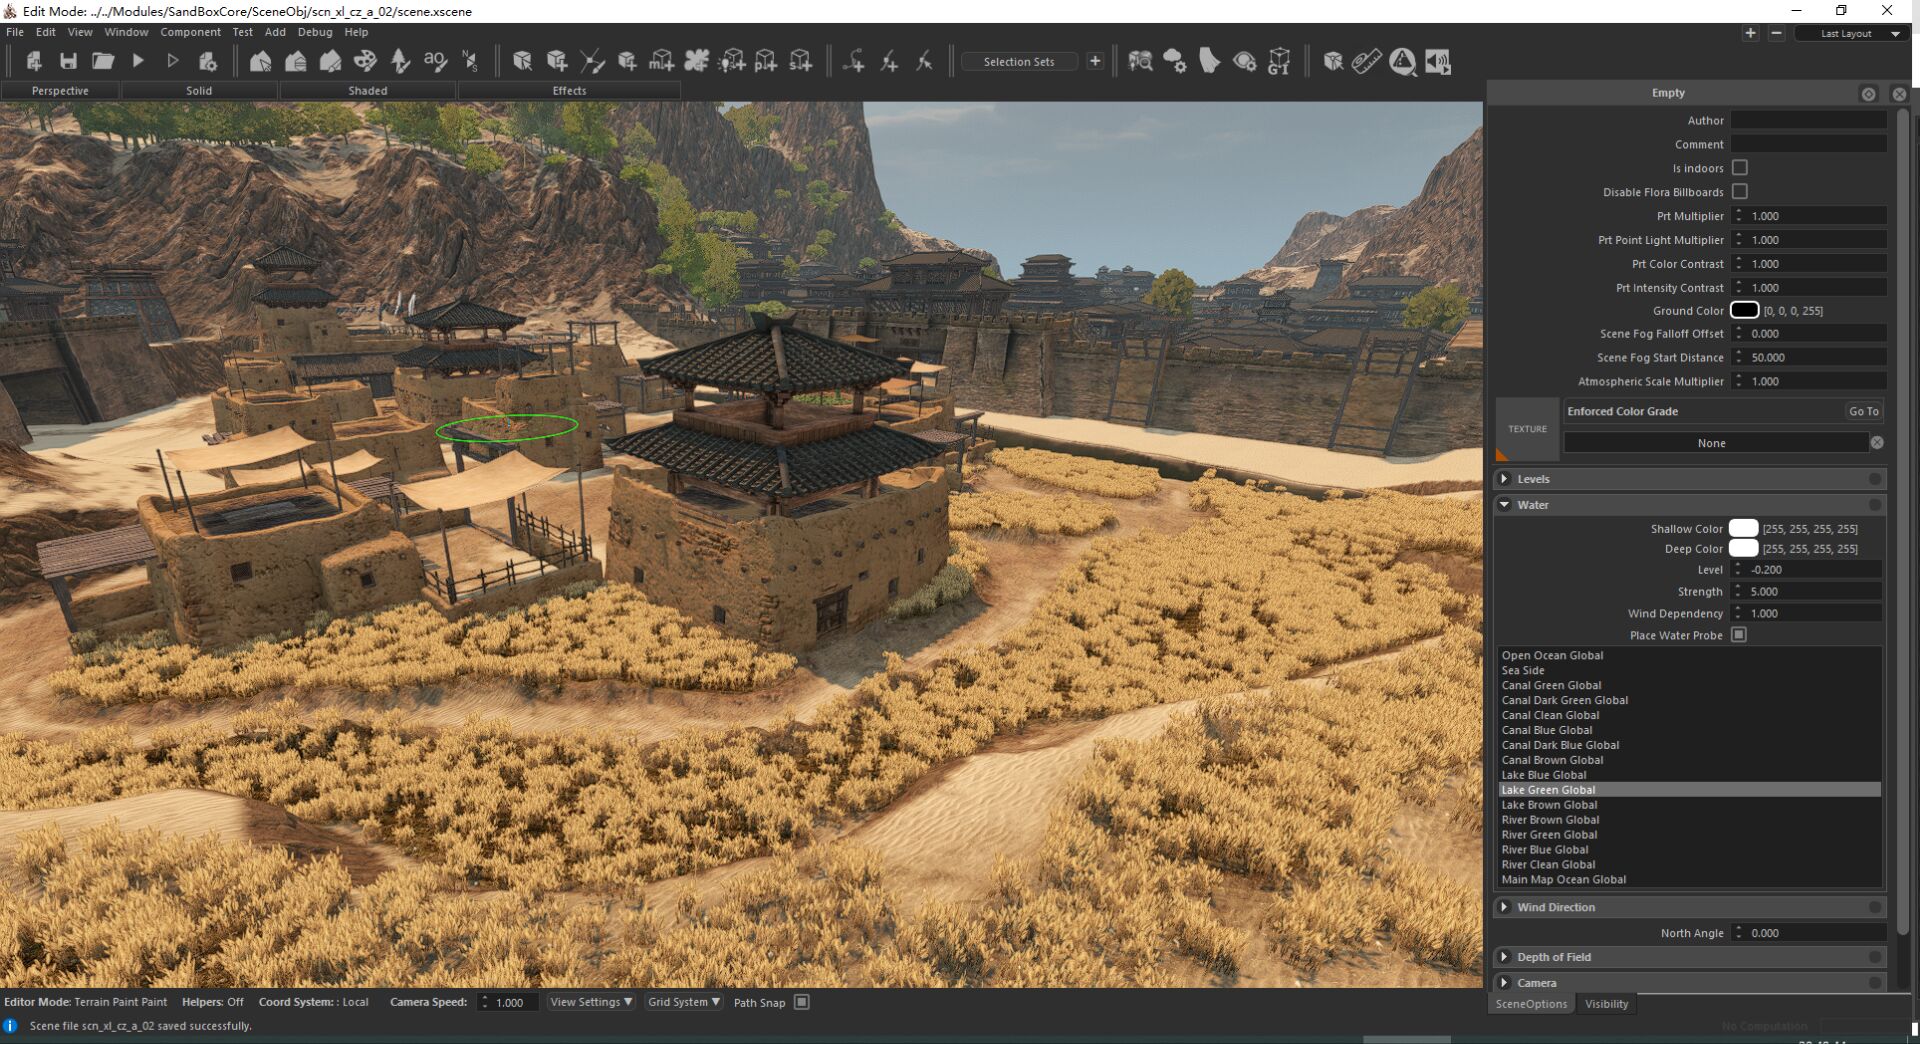Open the Last Layout dropdown
1920x1044 pixels.
[1853, 33]
